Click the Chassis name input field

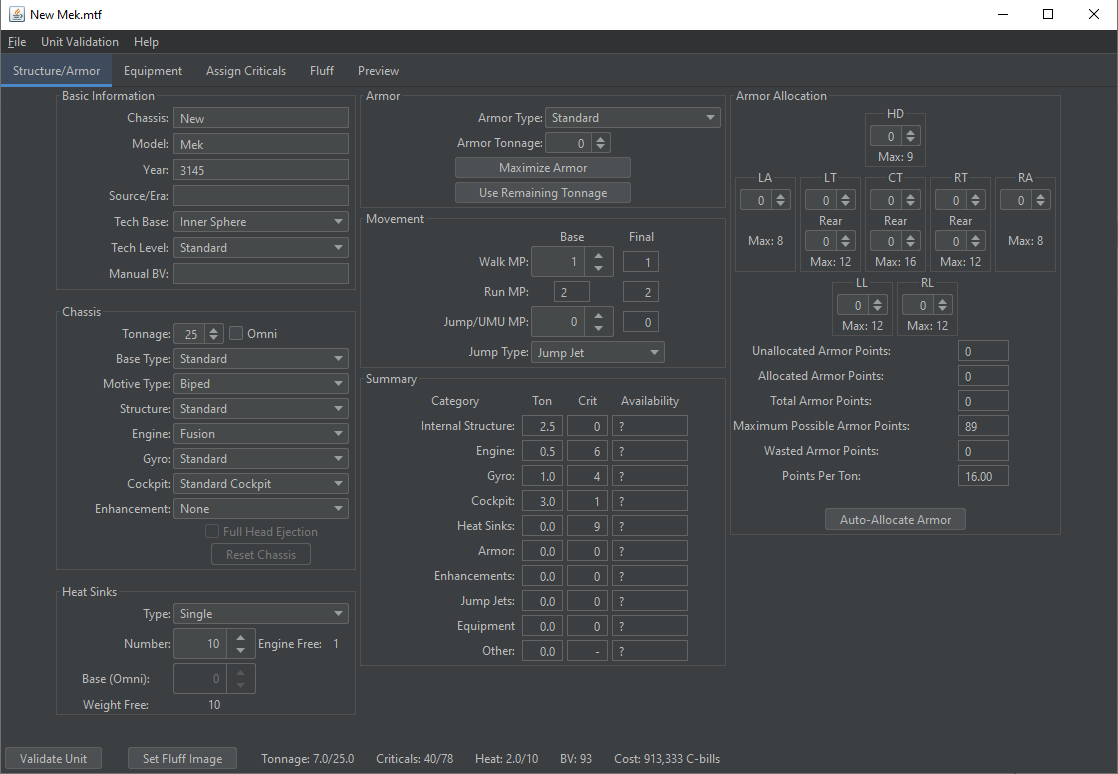click(x=260, y=118)
